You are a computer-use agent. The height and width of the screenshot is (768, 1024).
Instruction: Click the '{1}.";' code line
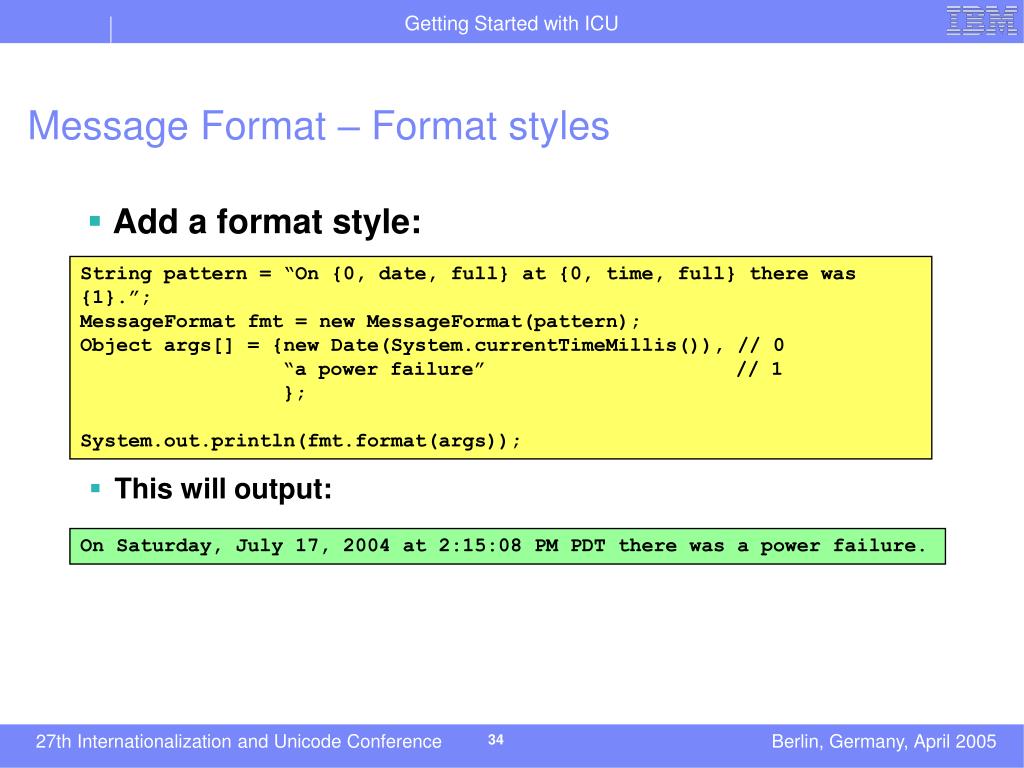[116, 298]
